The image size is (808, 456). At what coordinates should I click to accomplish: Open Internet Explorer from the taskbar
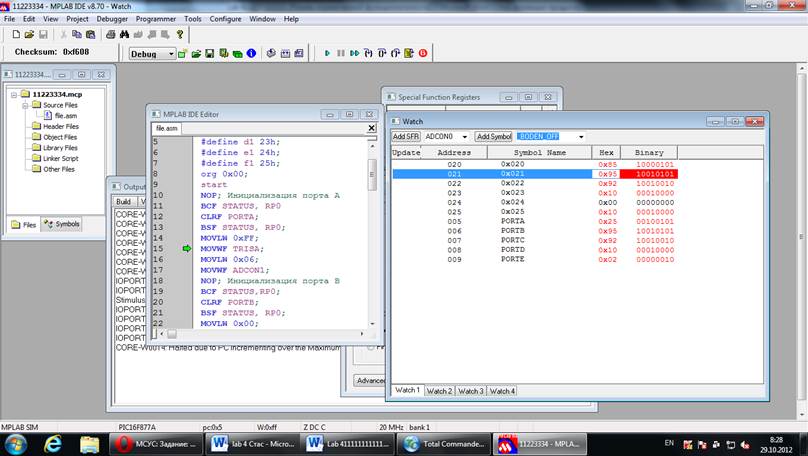53,444
